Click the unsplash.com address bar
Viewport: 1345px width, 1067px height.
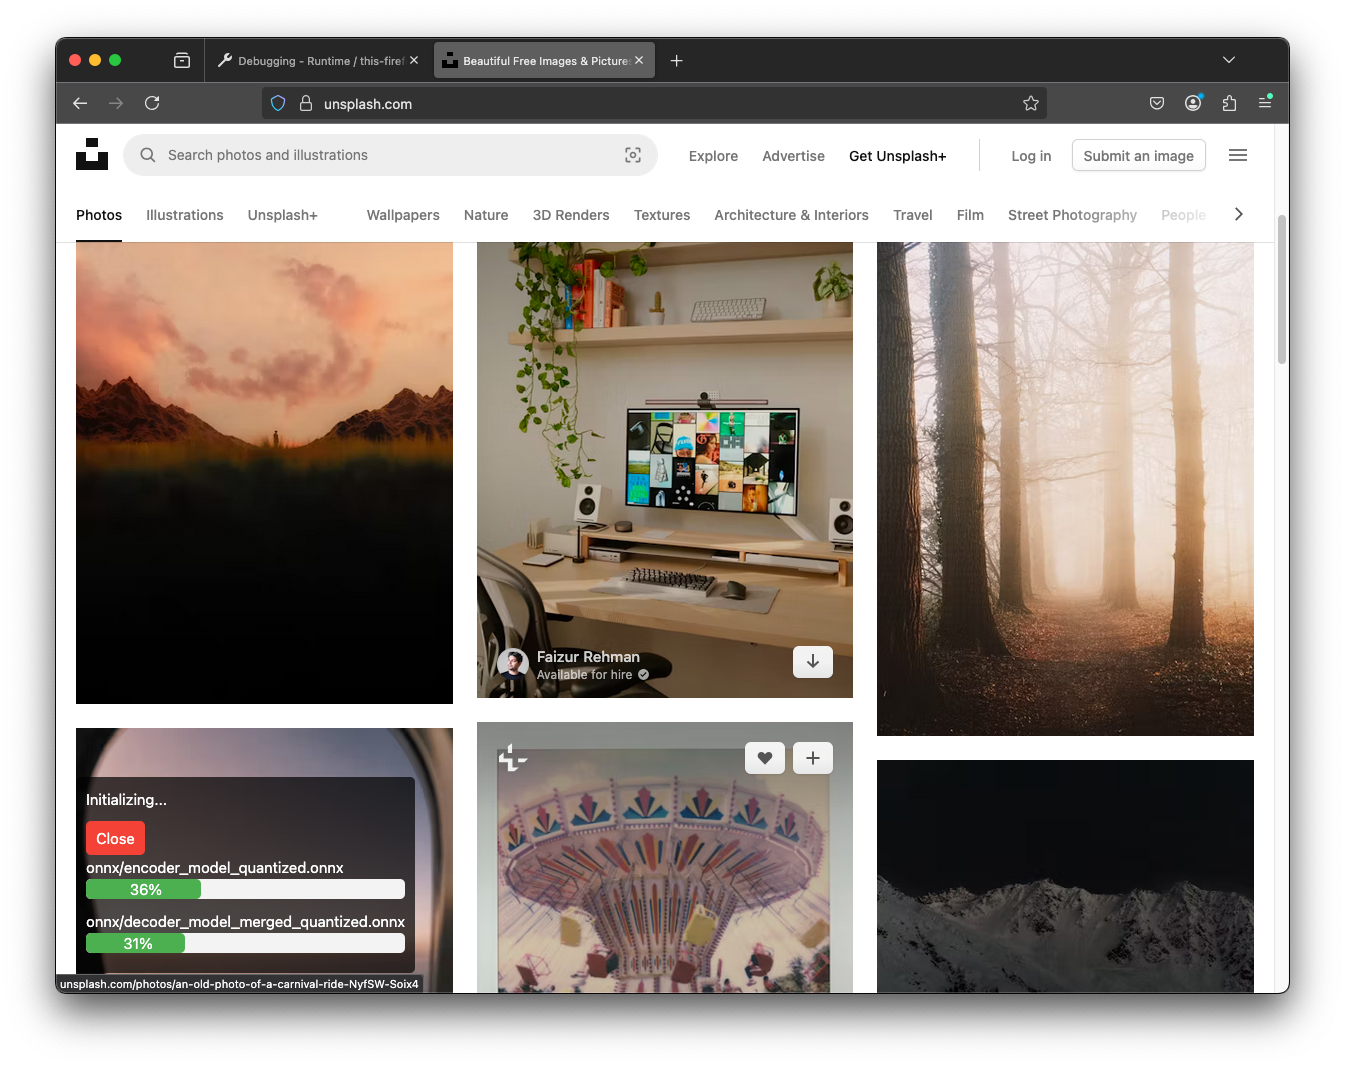tap(654, 103)
